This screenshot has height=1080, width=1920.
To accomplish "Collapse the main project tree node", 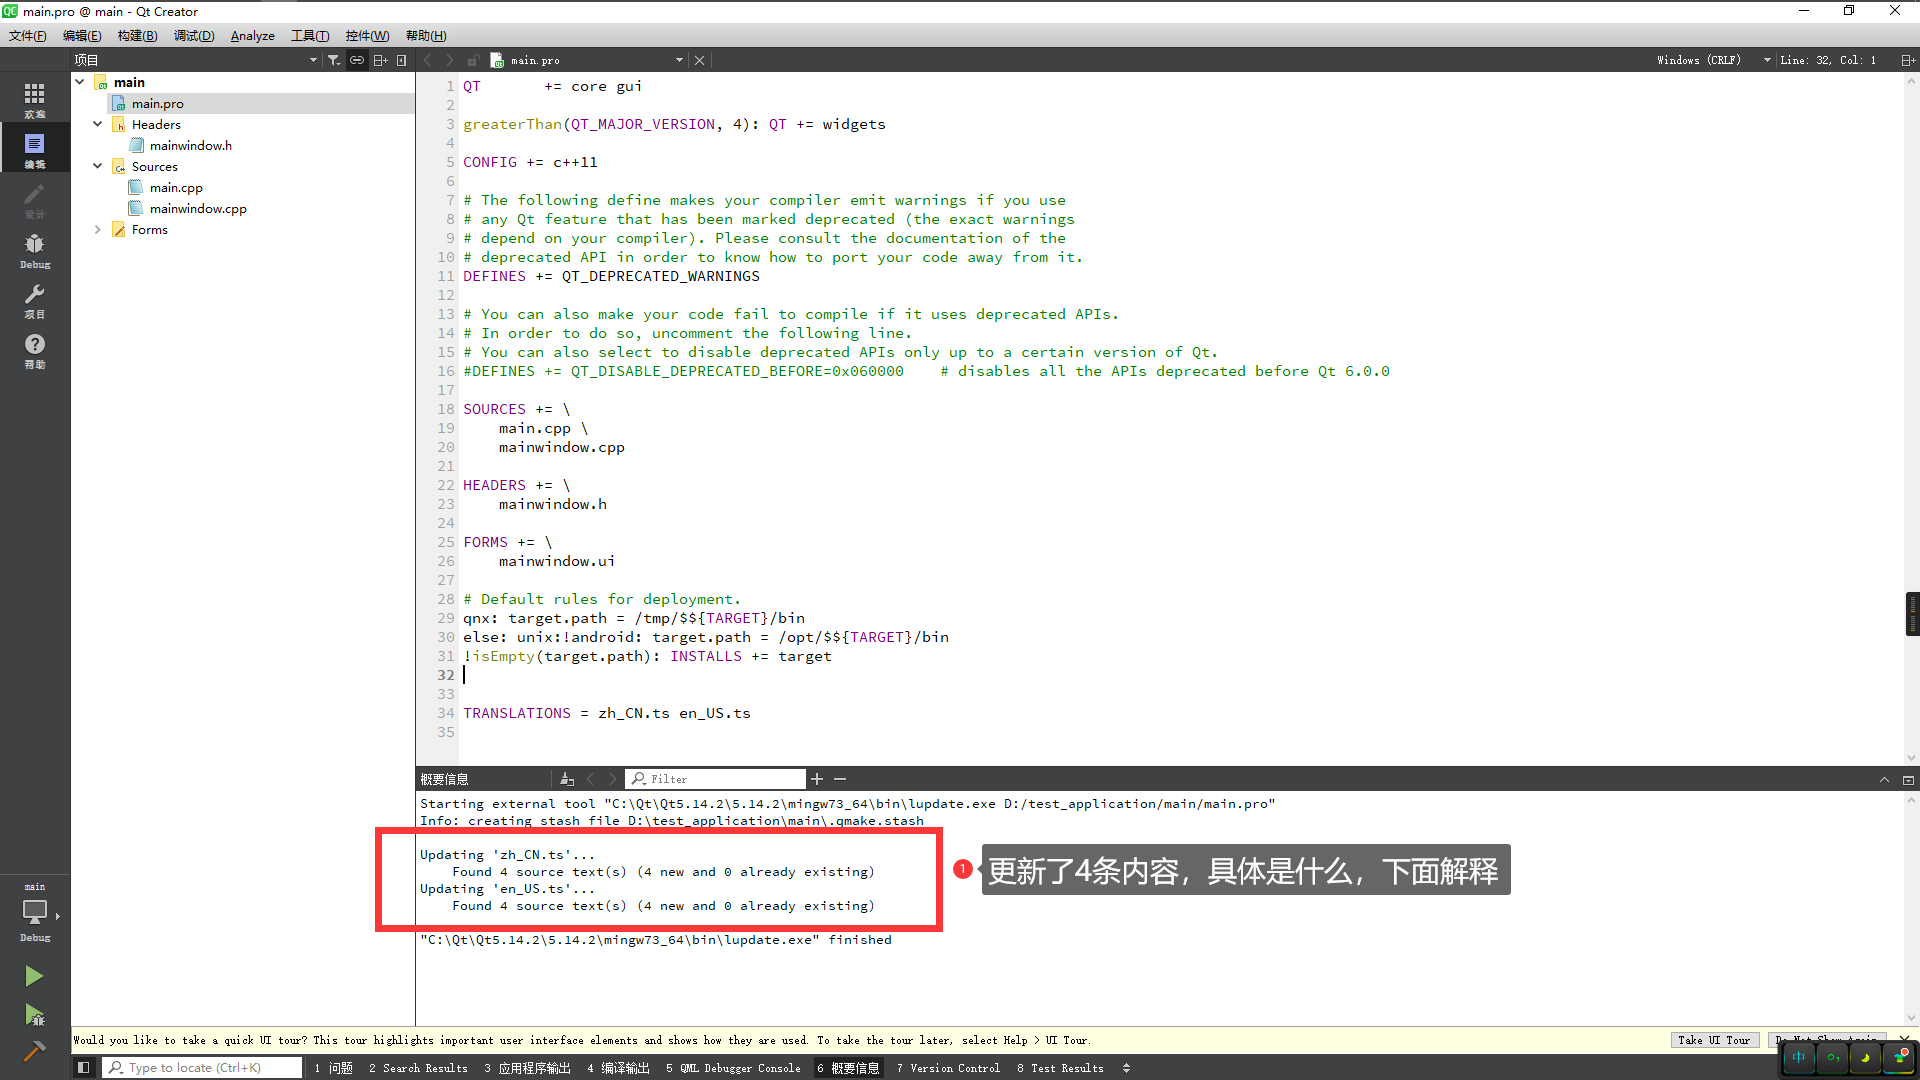I will (80, 82).
